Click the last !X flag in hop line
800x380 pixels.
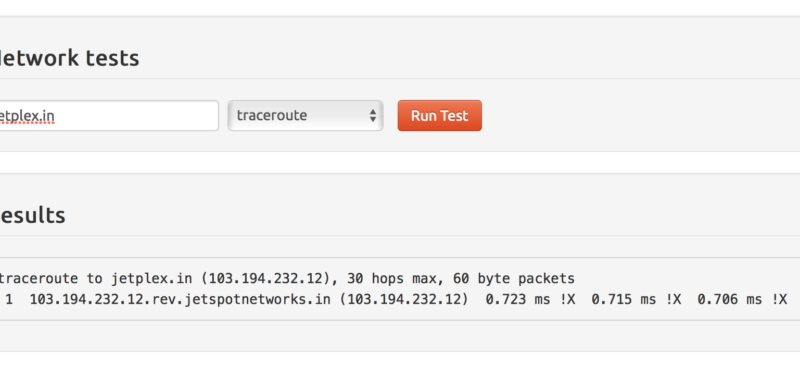pos(779,299)
